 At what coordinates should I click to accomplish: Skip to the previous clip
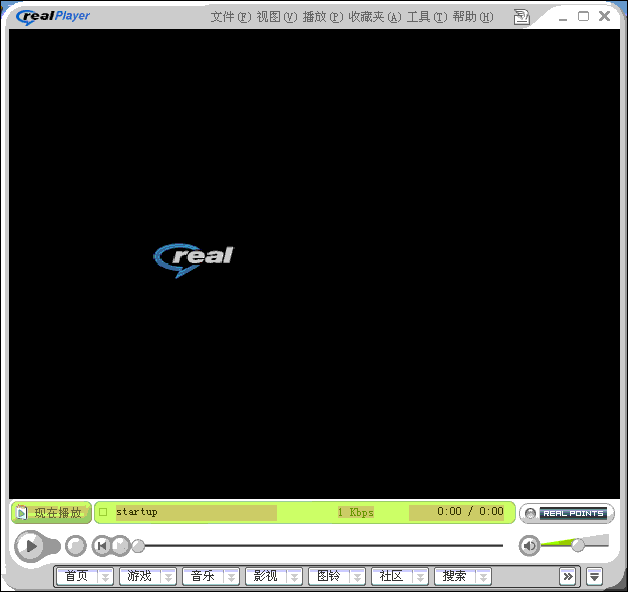(102, 546)
